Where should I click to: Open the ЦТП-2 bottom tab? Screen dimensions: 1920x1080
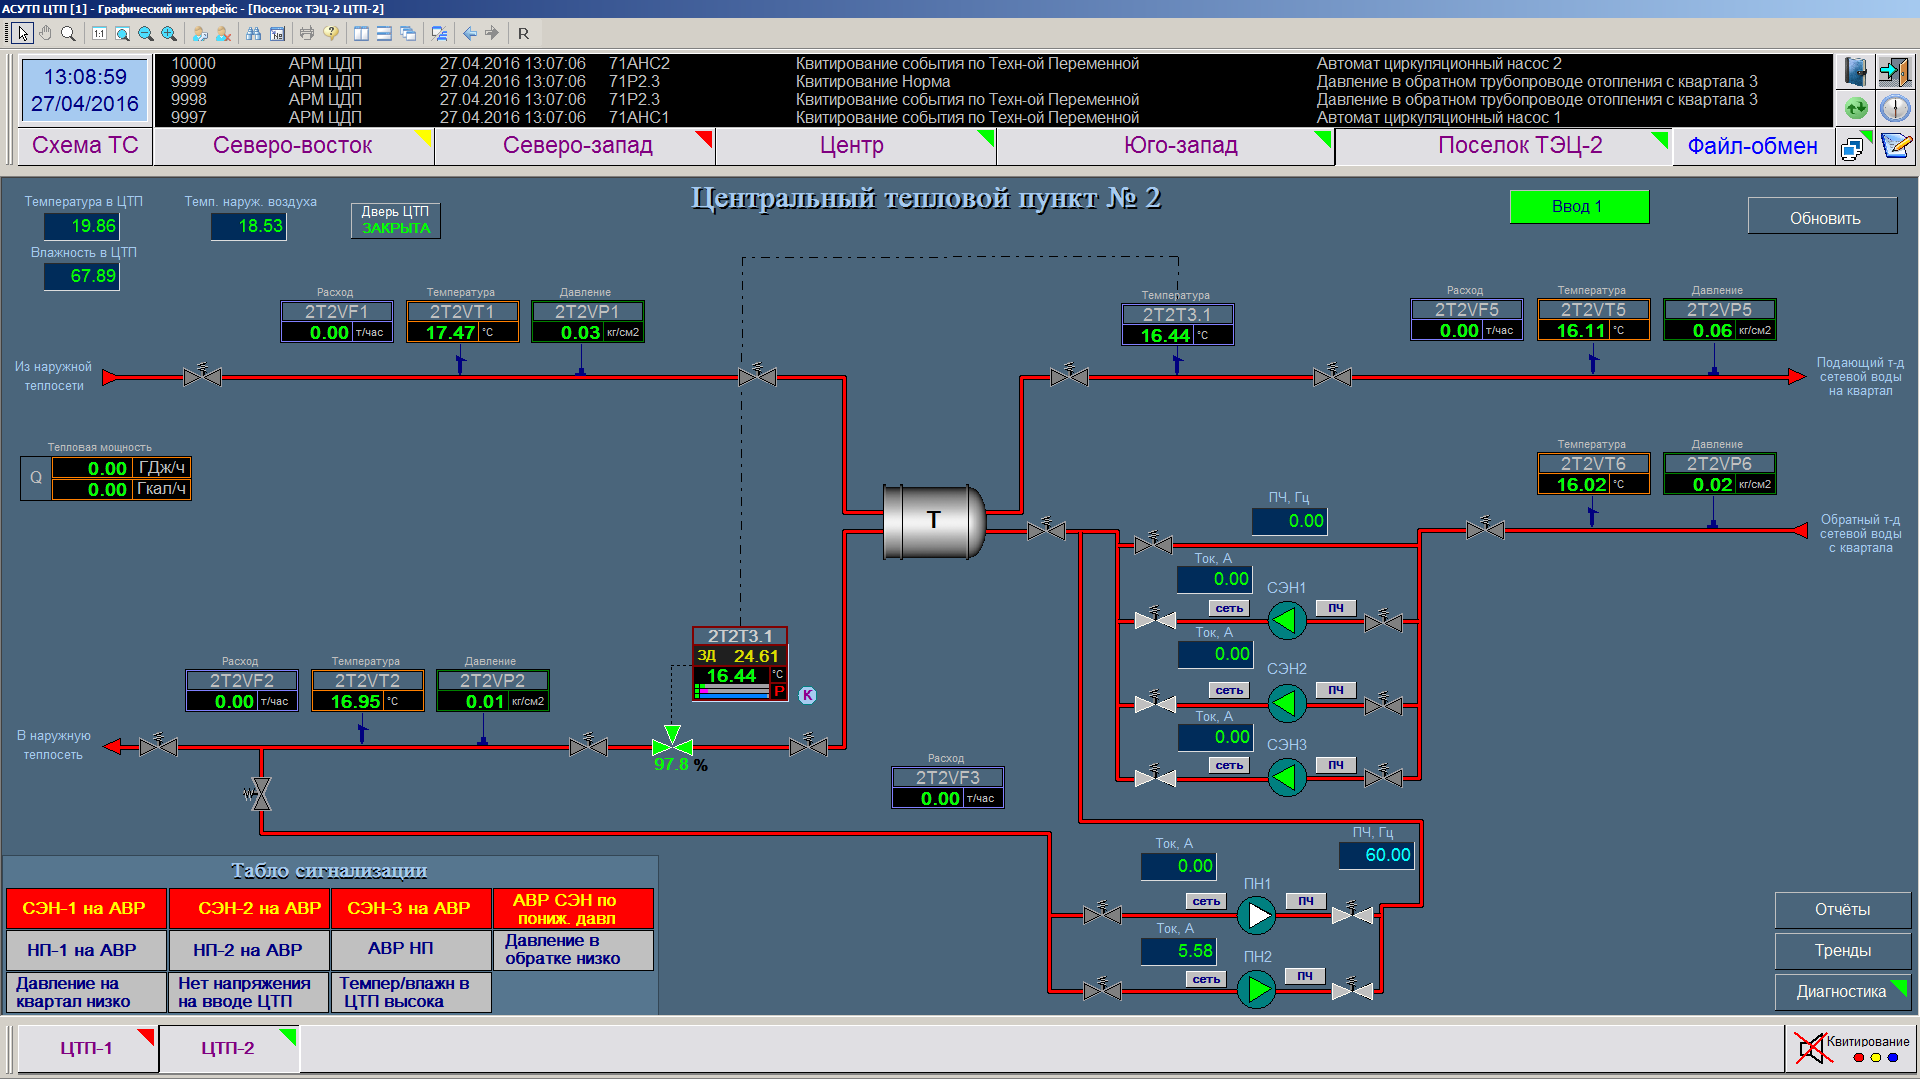(x=228, y=1048)
